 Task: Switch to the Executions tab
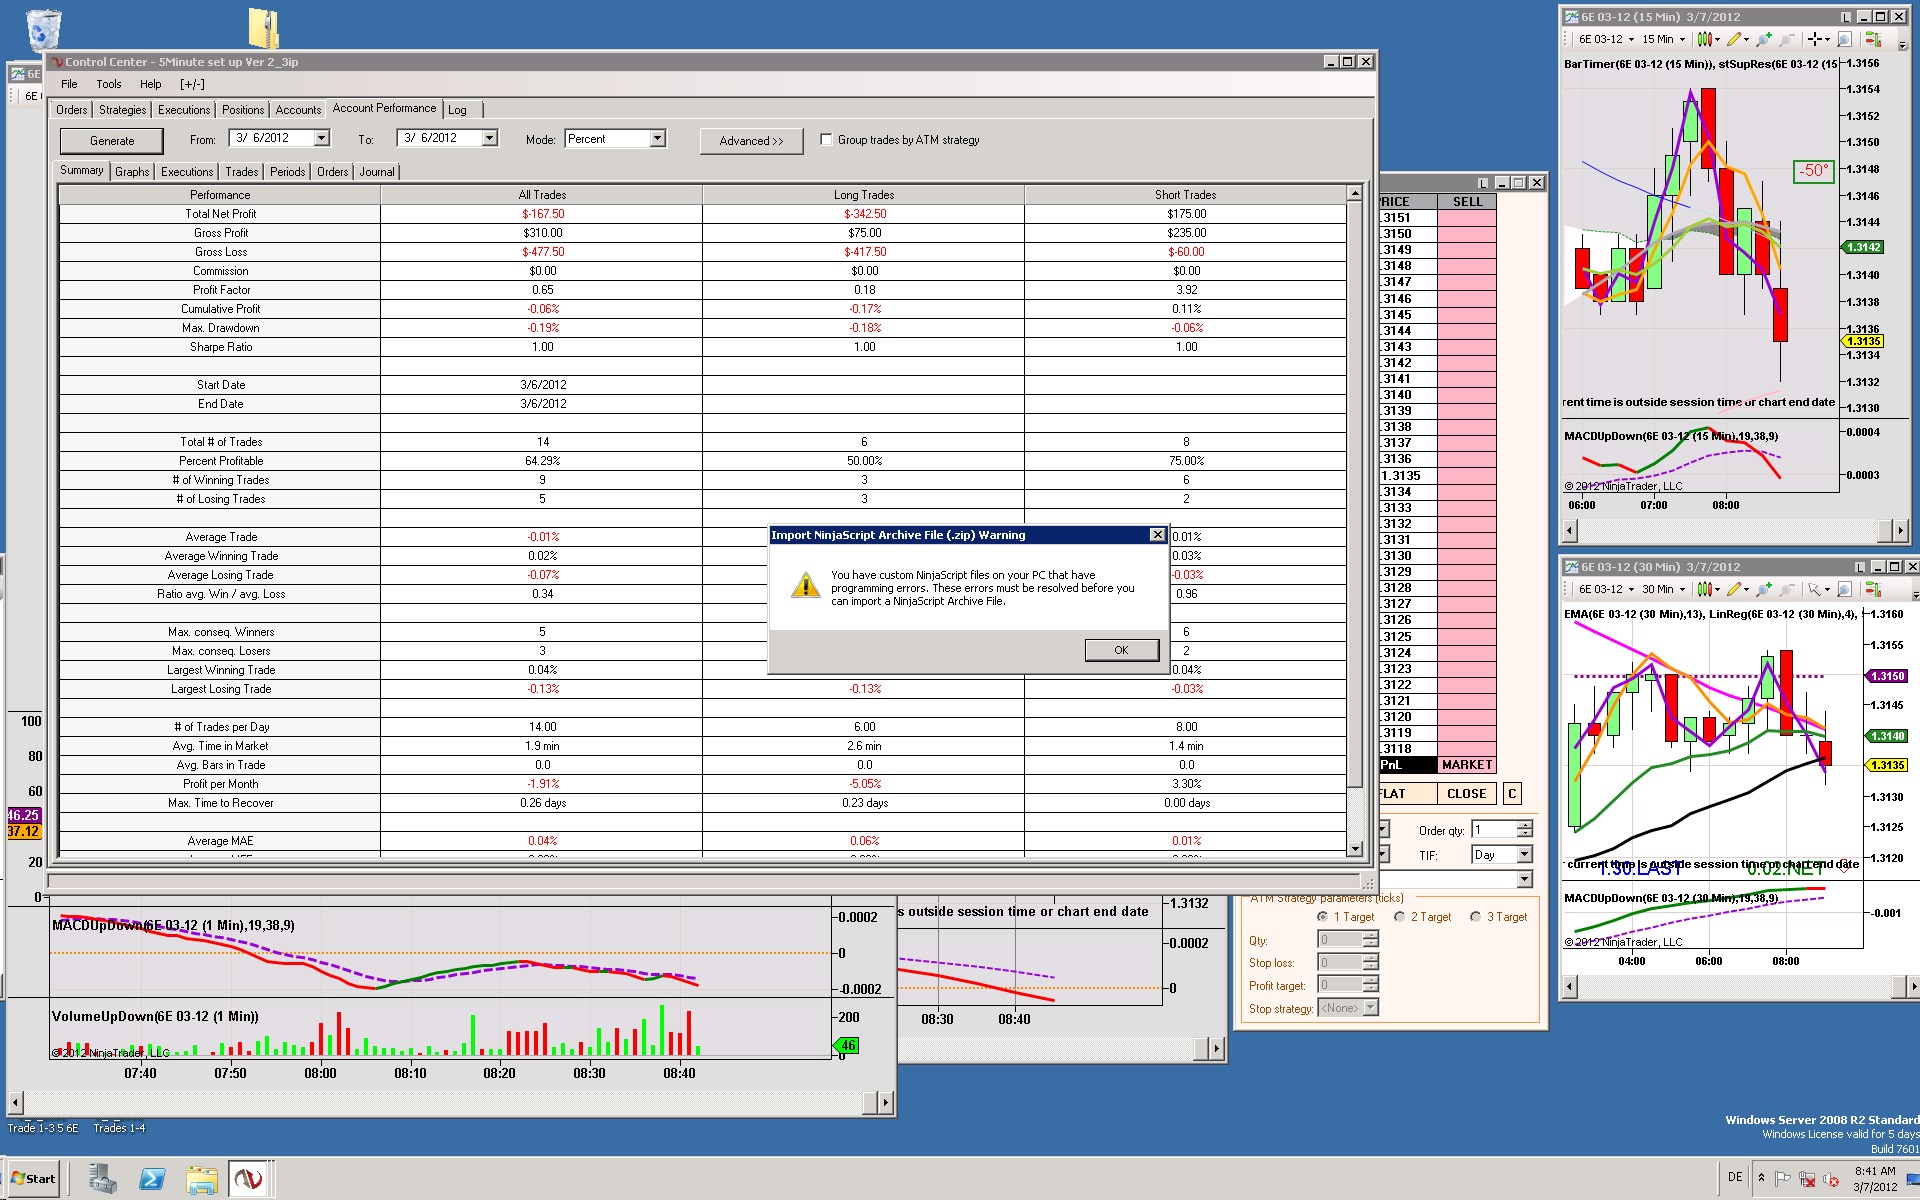pyautogui.click(x=184, y=110)
